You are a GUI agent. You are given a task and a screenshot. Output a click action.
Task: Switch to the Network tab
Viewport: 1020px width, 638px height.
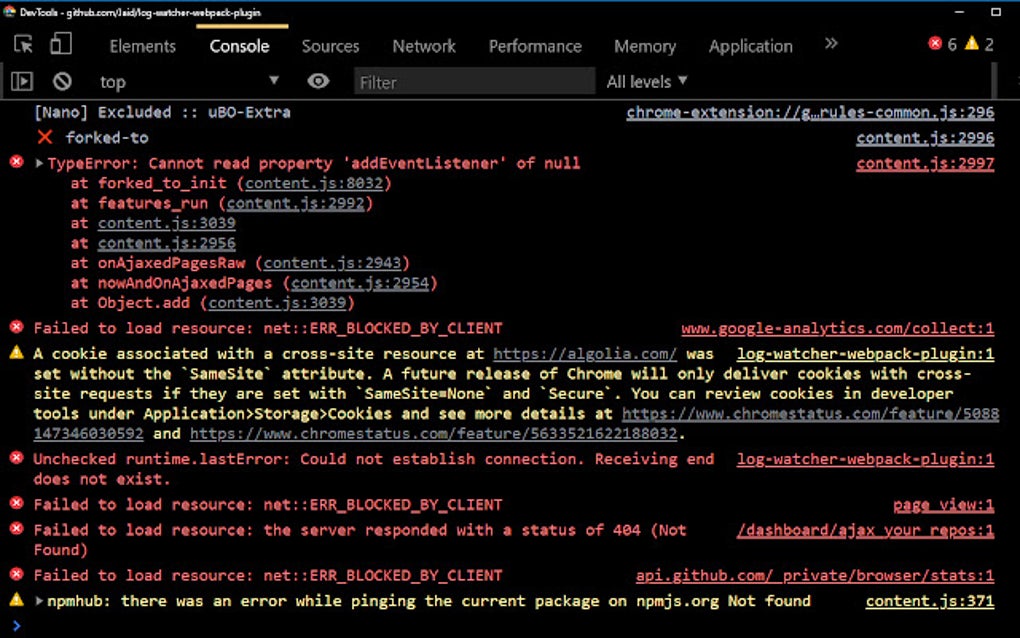[x=423, y=46]
